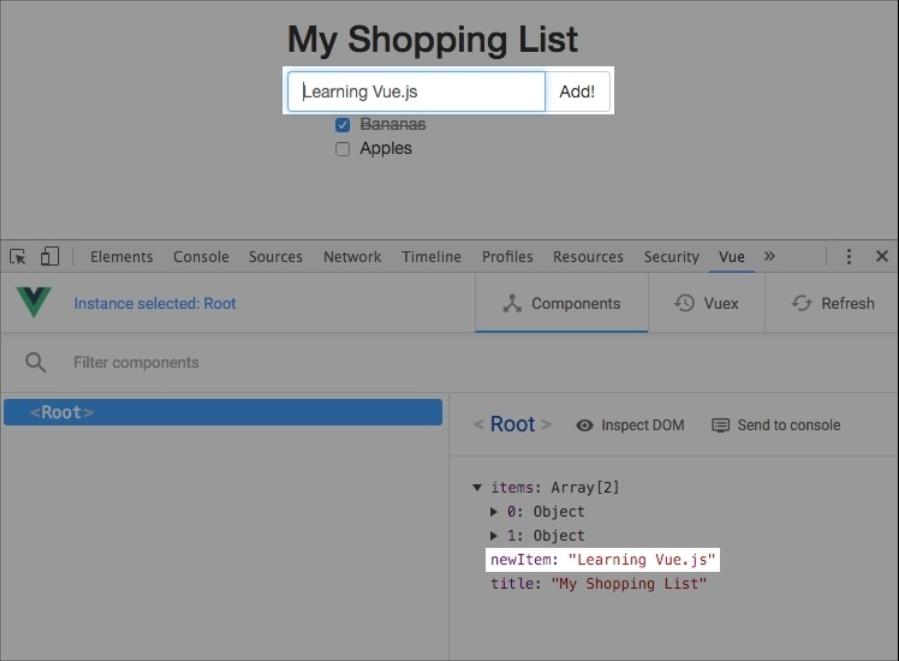Click the magnifier icon beside Filter components
Image resolution: width=899 pixels, height=661 pixels.
click(36, 362)
